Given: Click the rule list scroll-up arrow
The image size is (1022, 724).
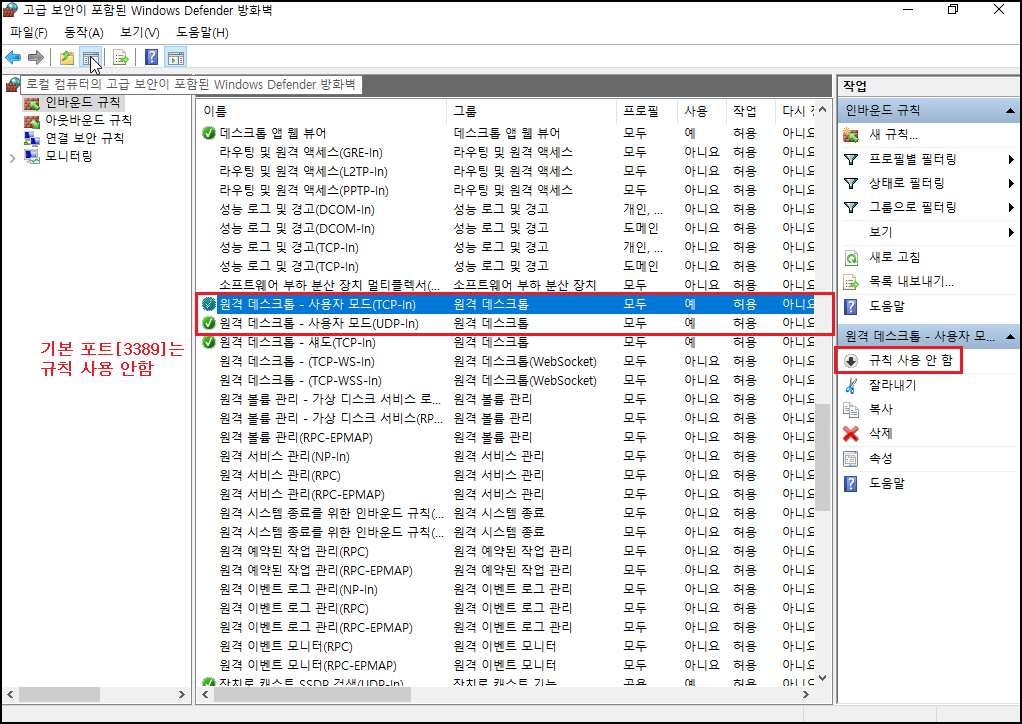Looking at the screenshot, I should pyautogui.click(x=823, y=109).
